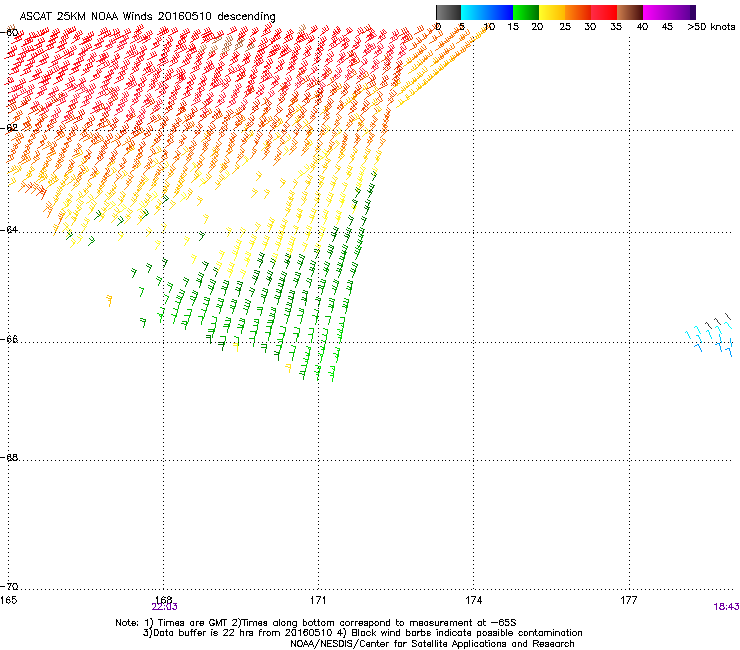Viewport: 740px width, 650px height.
Task: Click the latitude label '-64'
Action: click(x=9, y=230)
